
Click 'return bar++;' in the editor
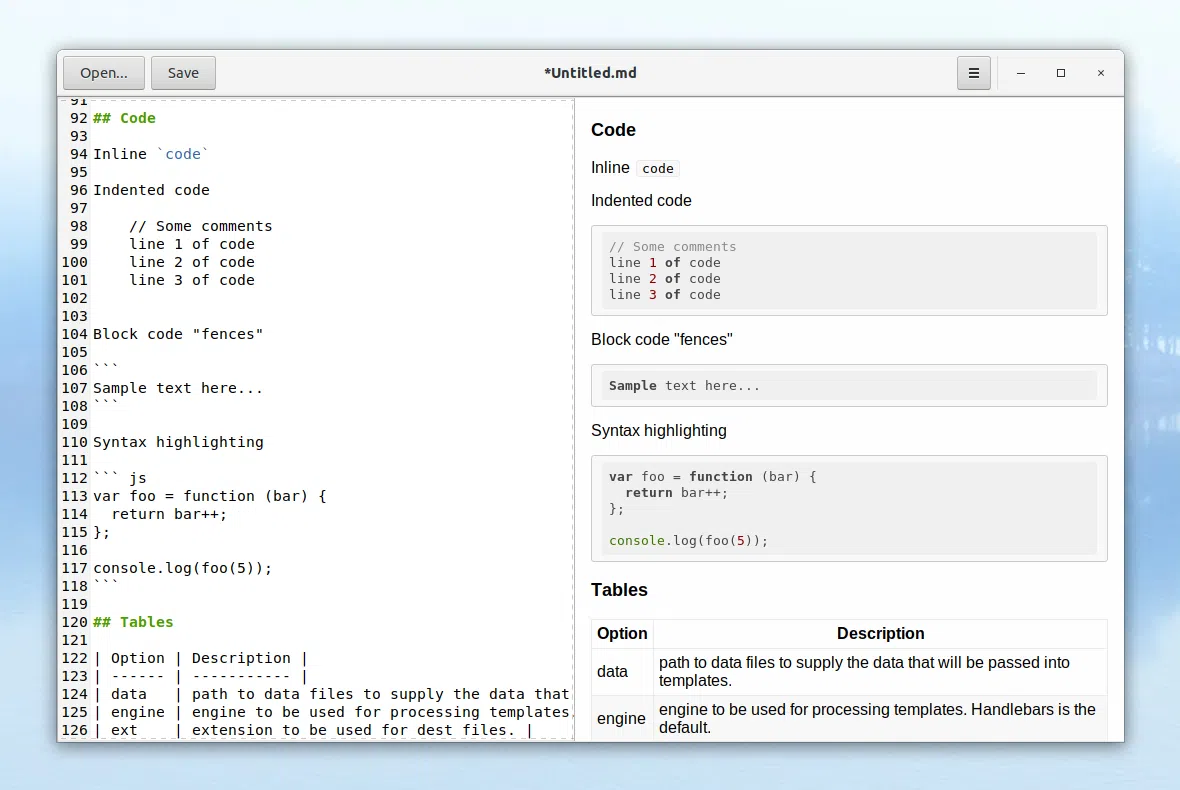pos(169,515)
